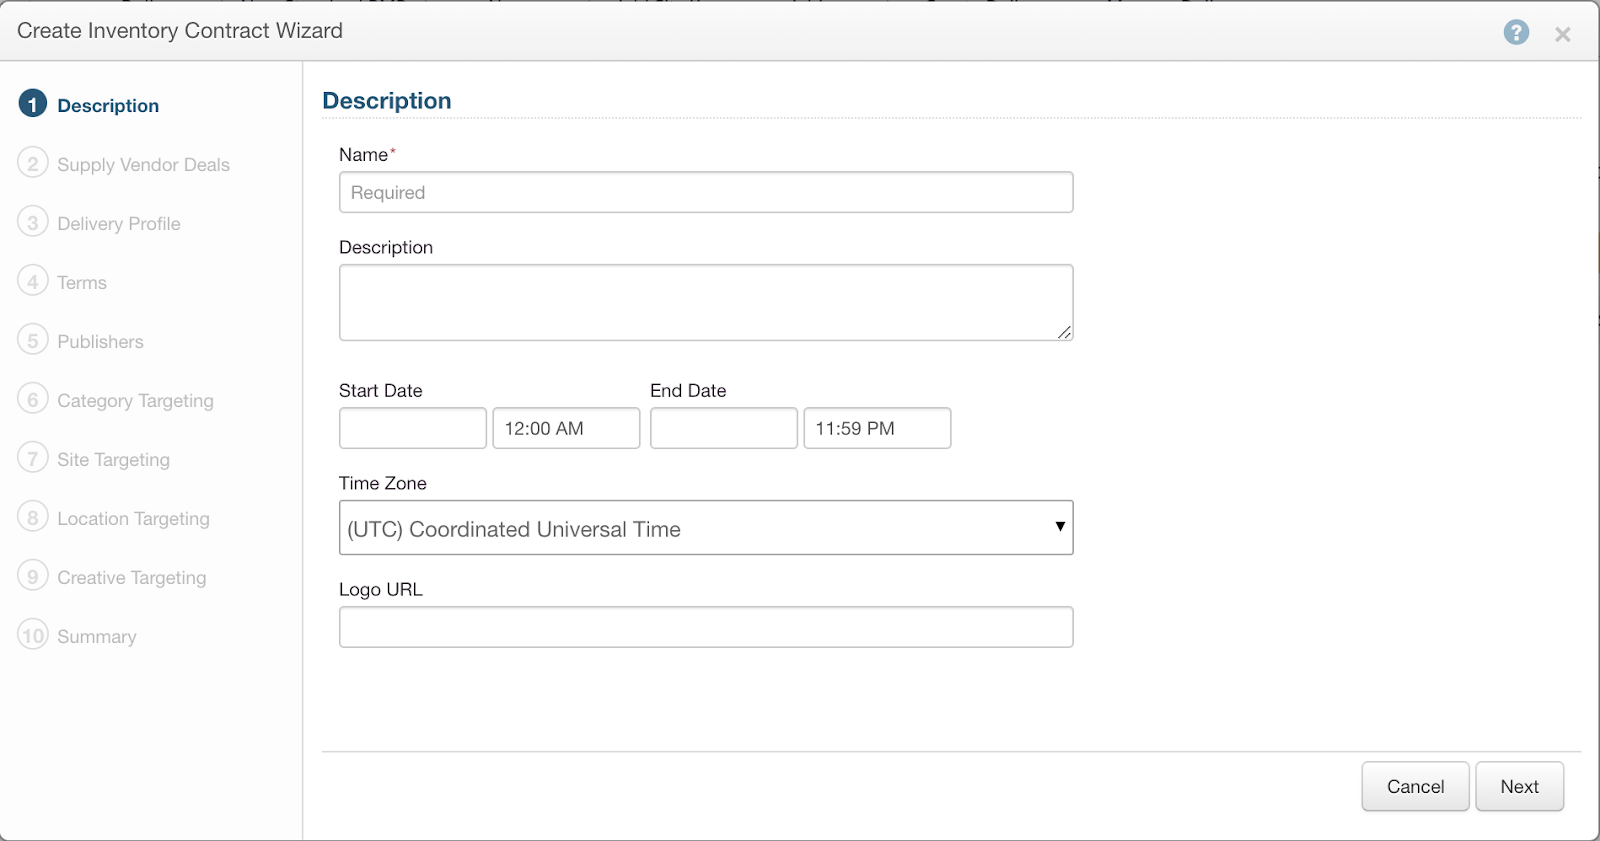Viewport: 1600px width, 841px height.
Task: Click the step 2 number circle icon
Action: [x=33, y=163]
